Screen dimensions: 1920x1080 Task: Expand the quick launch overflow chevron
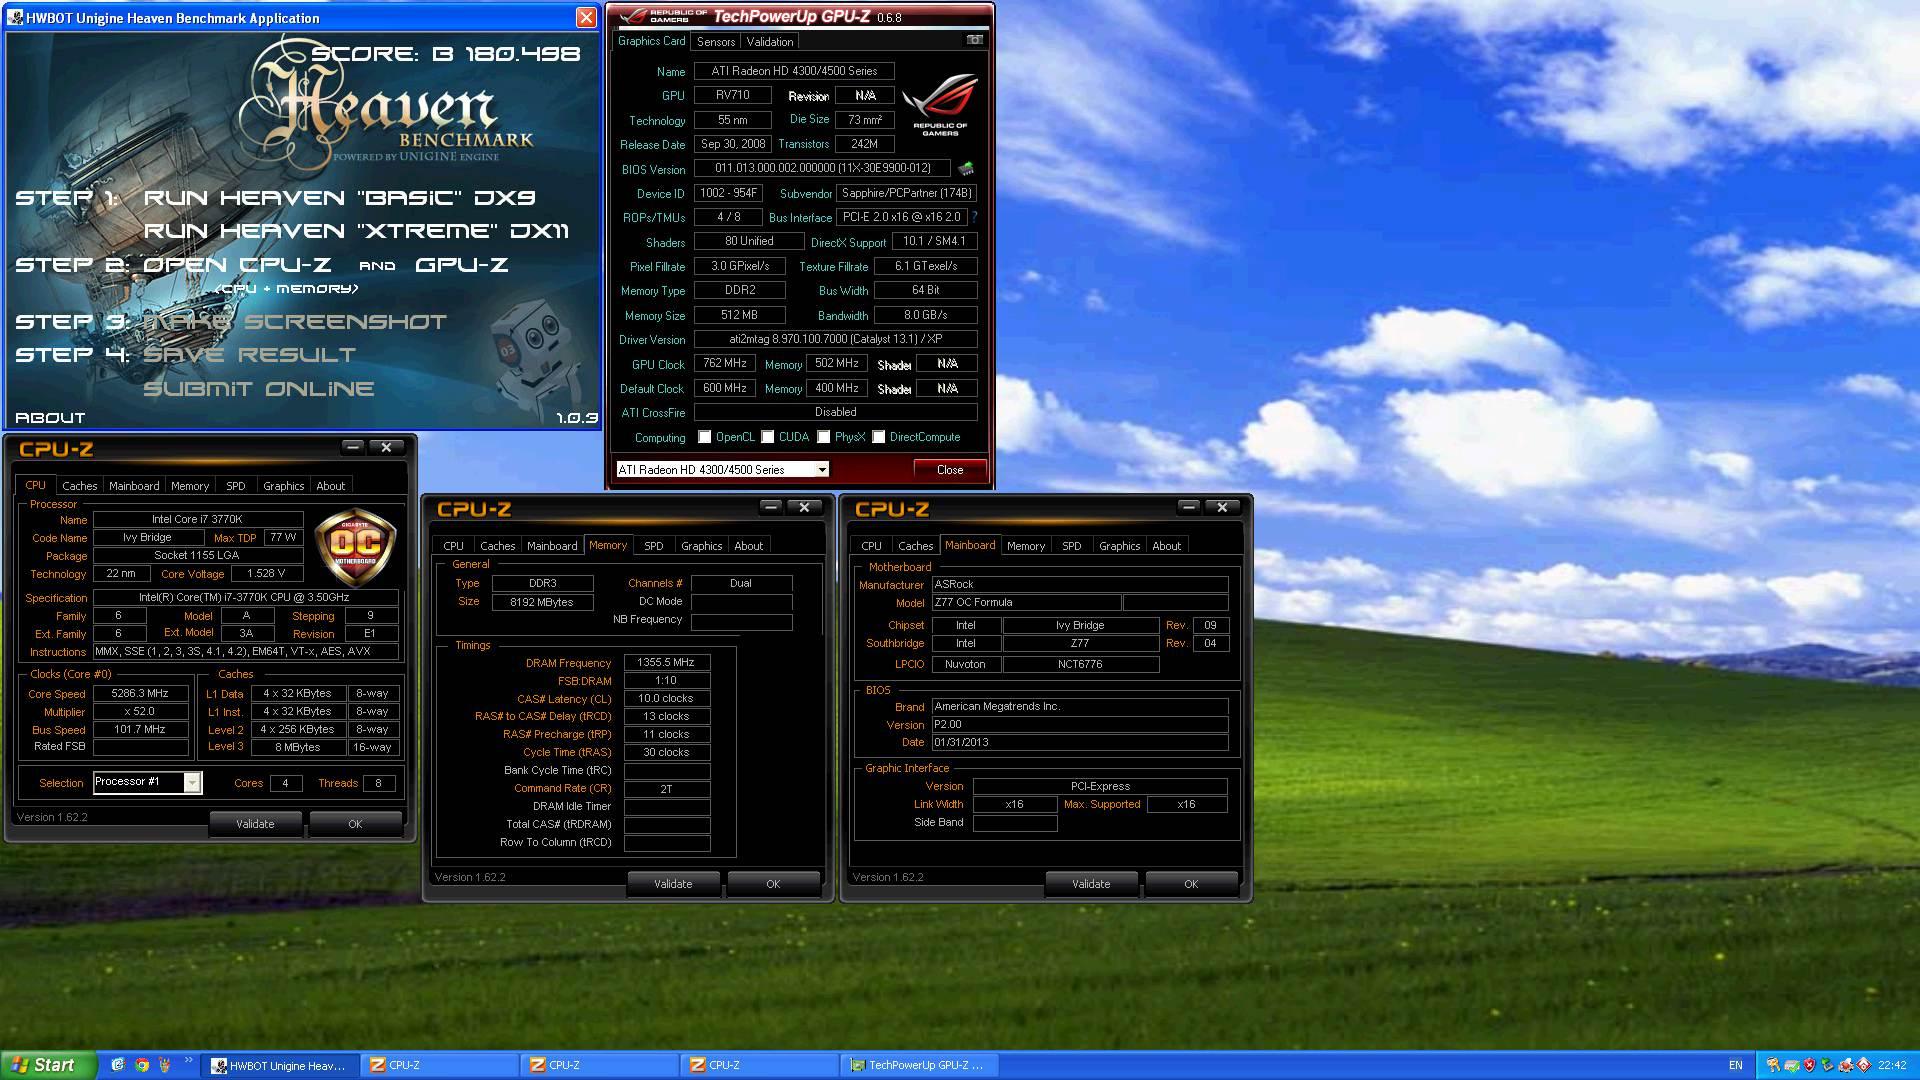tap(189, 1060)
